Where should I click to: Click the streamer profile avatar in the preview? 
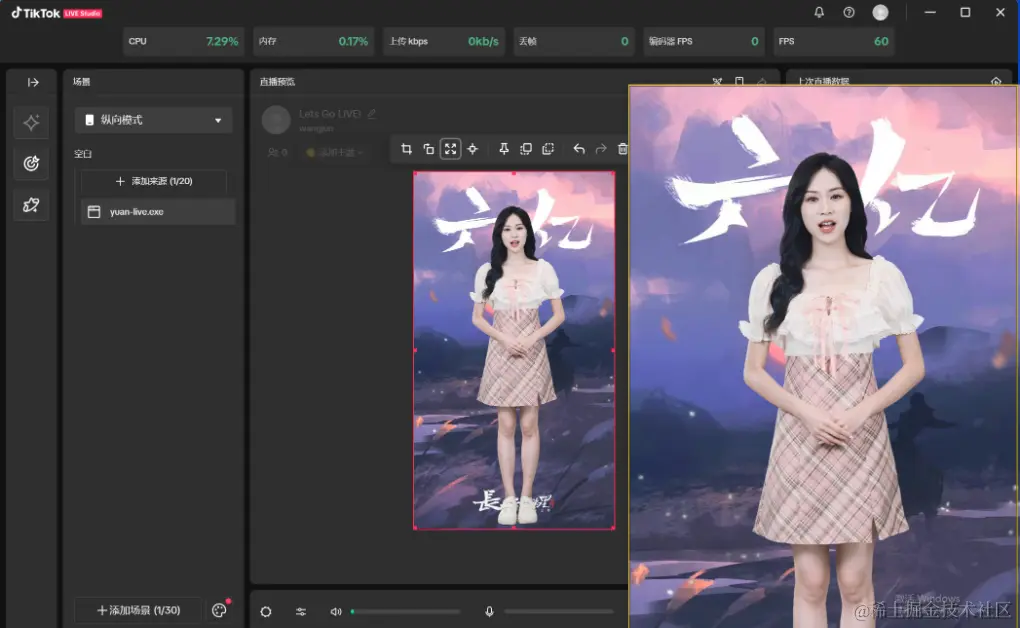(276, 120)
